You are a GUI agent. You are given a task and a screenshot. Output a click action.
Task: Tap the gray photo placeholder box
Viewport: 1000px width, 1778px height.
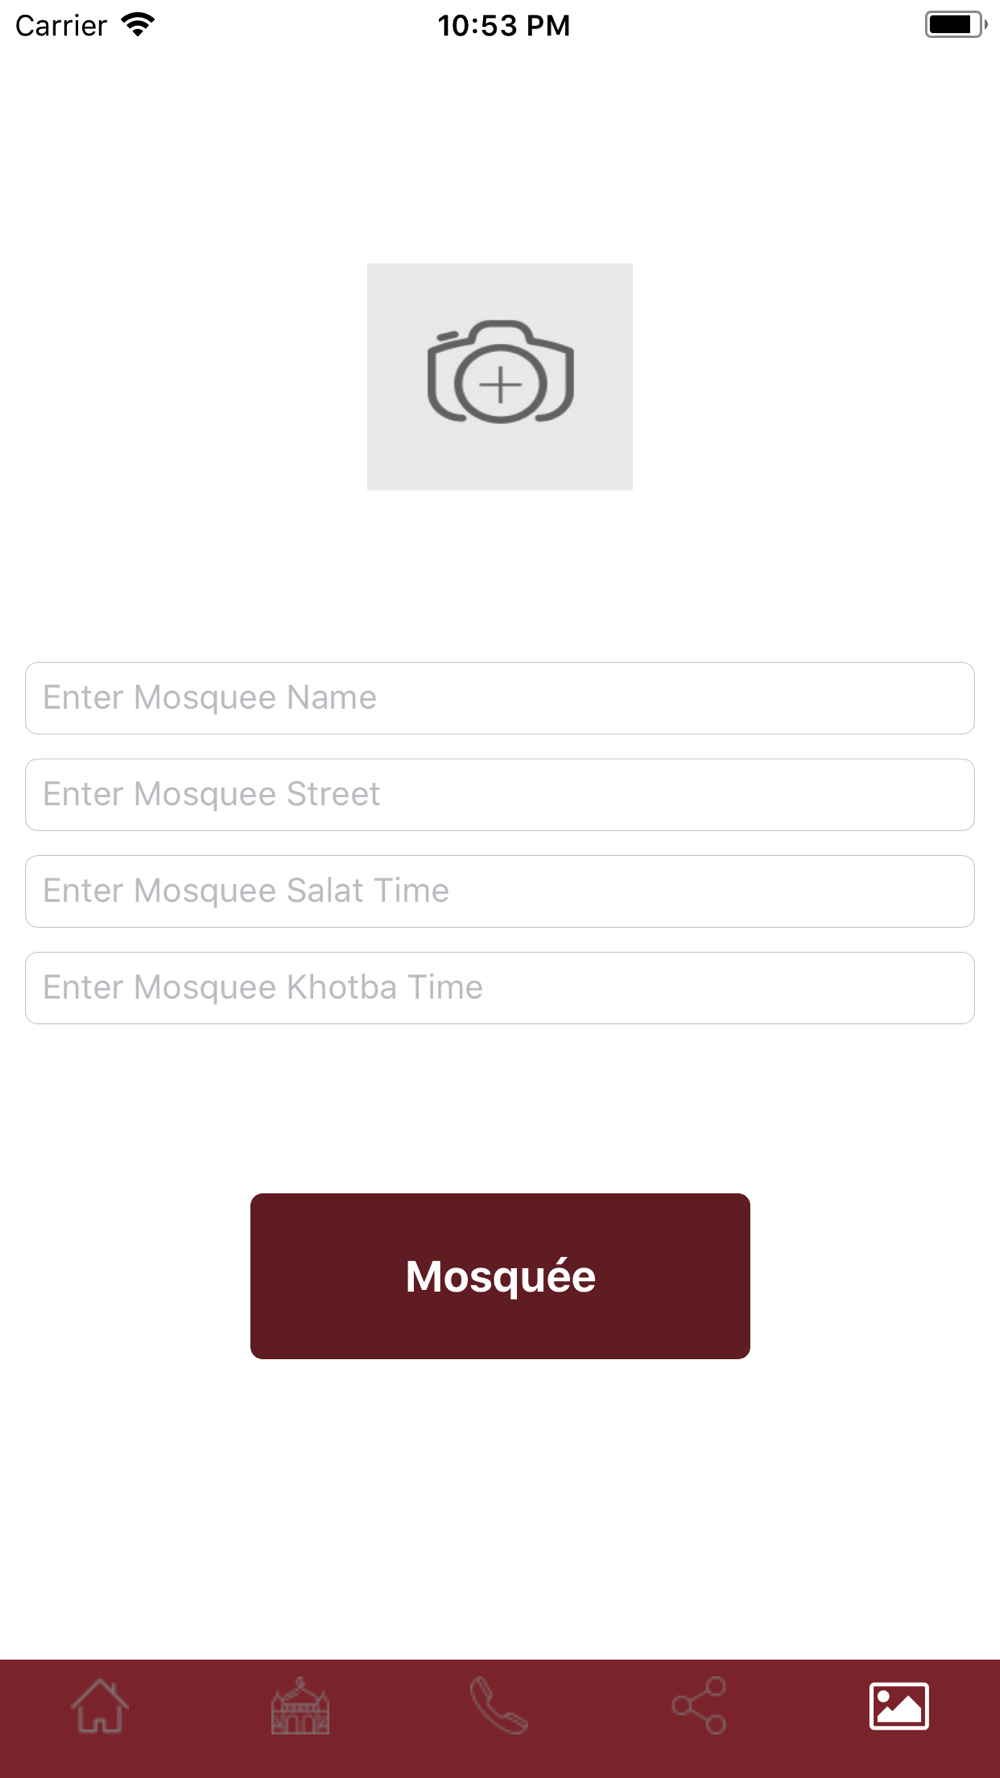500,377
